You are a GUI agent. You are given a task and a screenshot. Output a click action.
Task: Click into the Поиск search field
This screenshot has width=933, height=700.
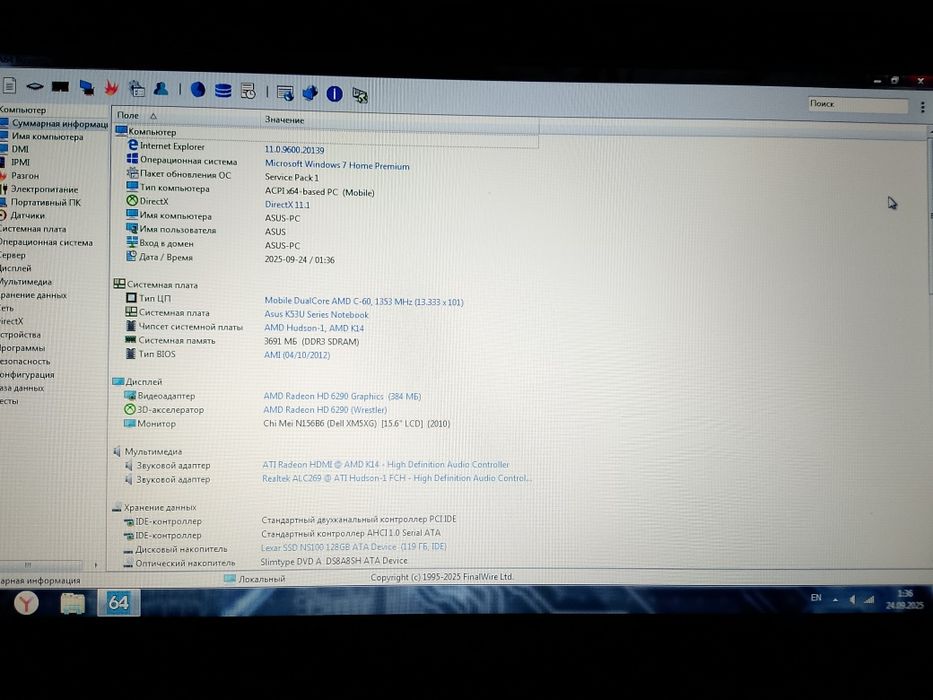[857, 104]
